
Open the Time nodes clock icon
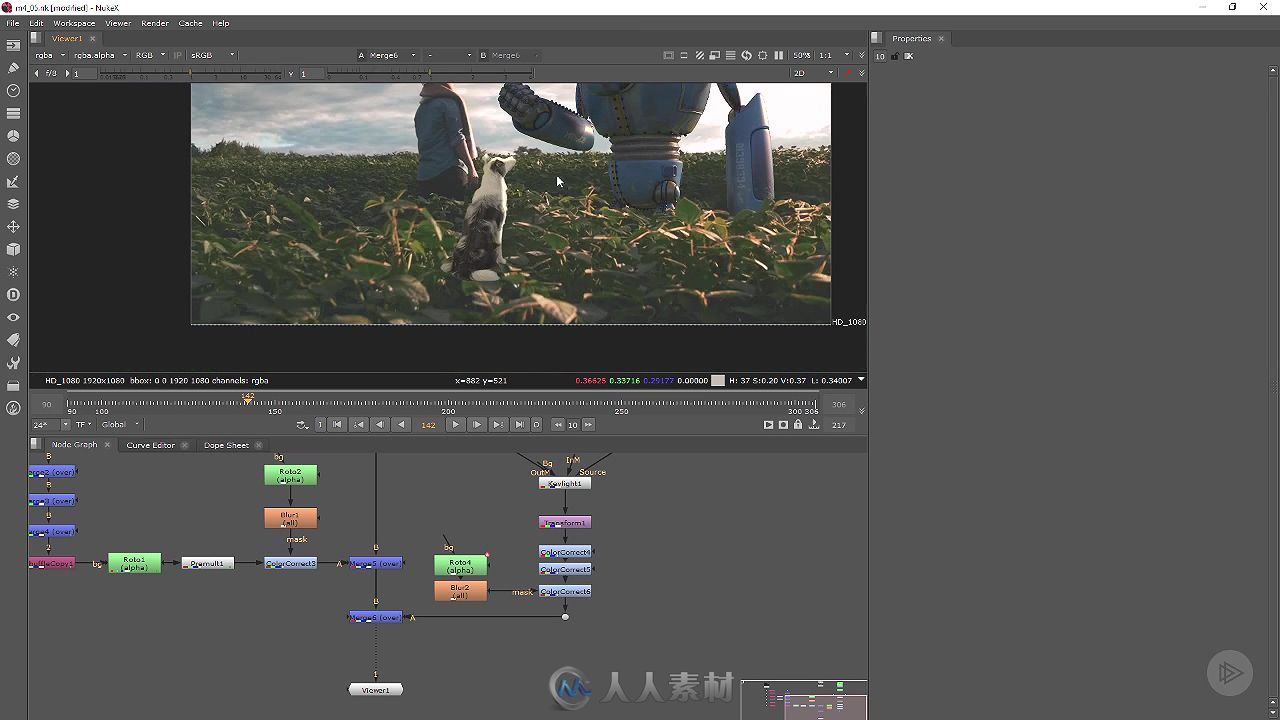[13, 90]
